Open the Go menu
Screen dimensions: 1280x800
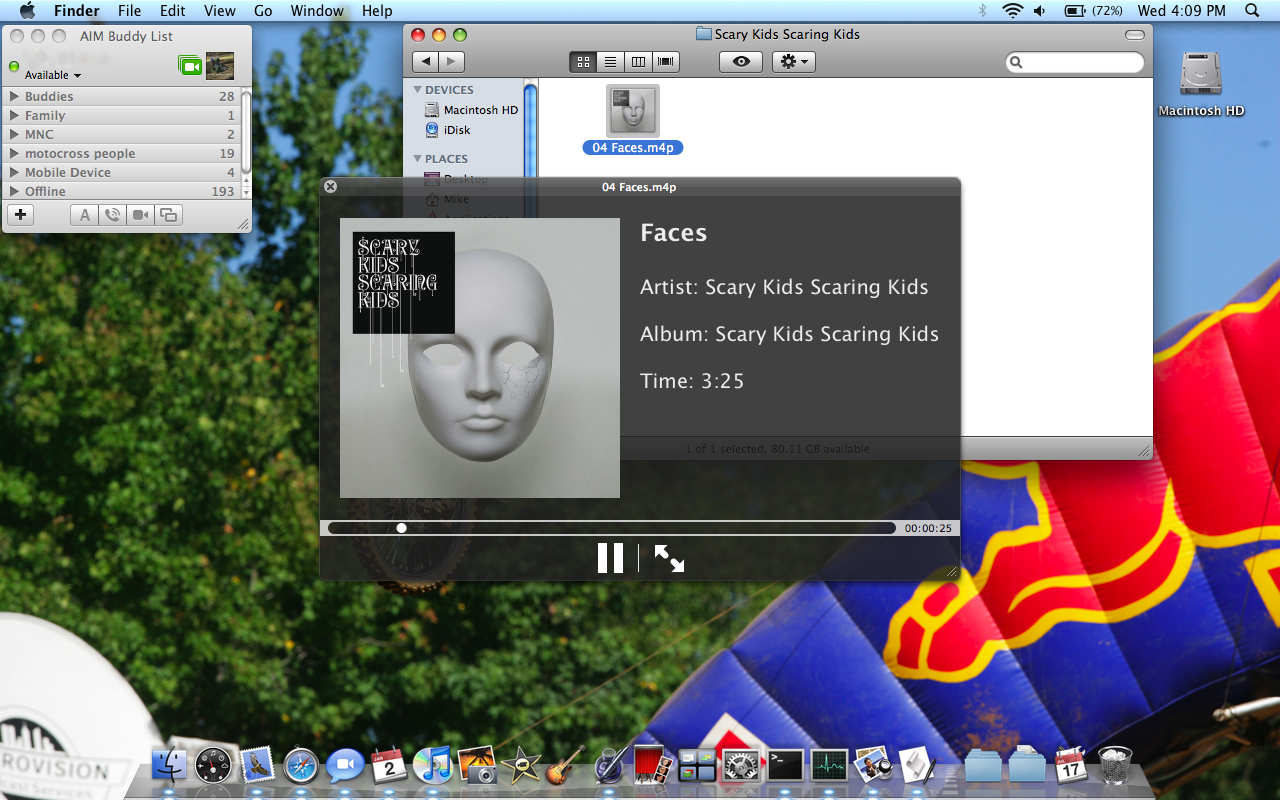coord(263,11)
